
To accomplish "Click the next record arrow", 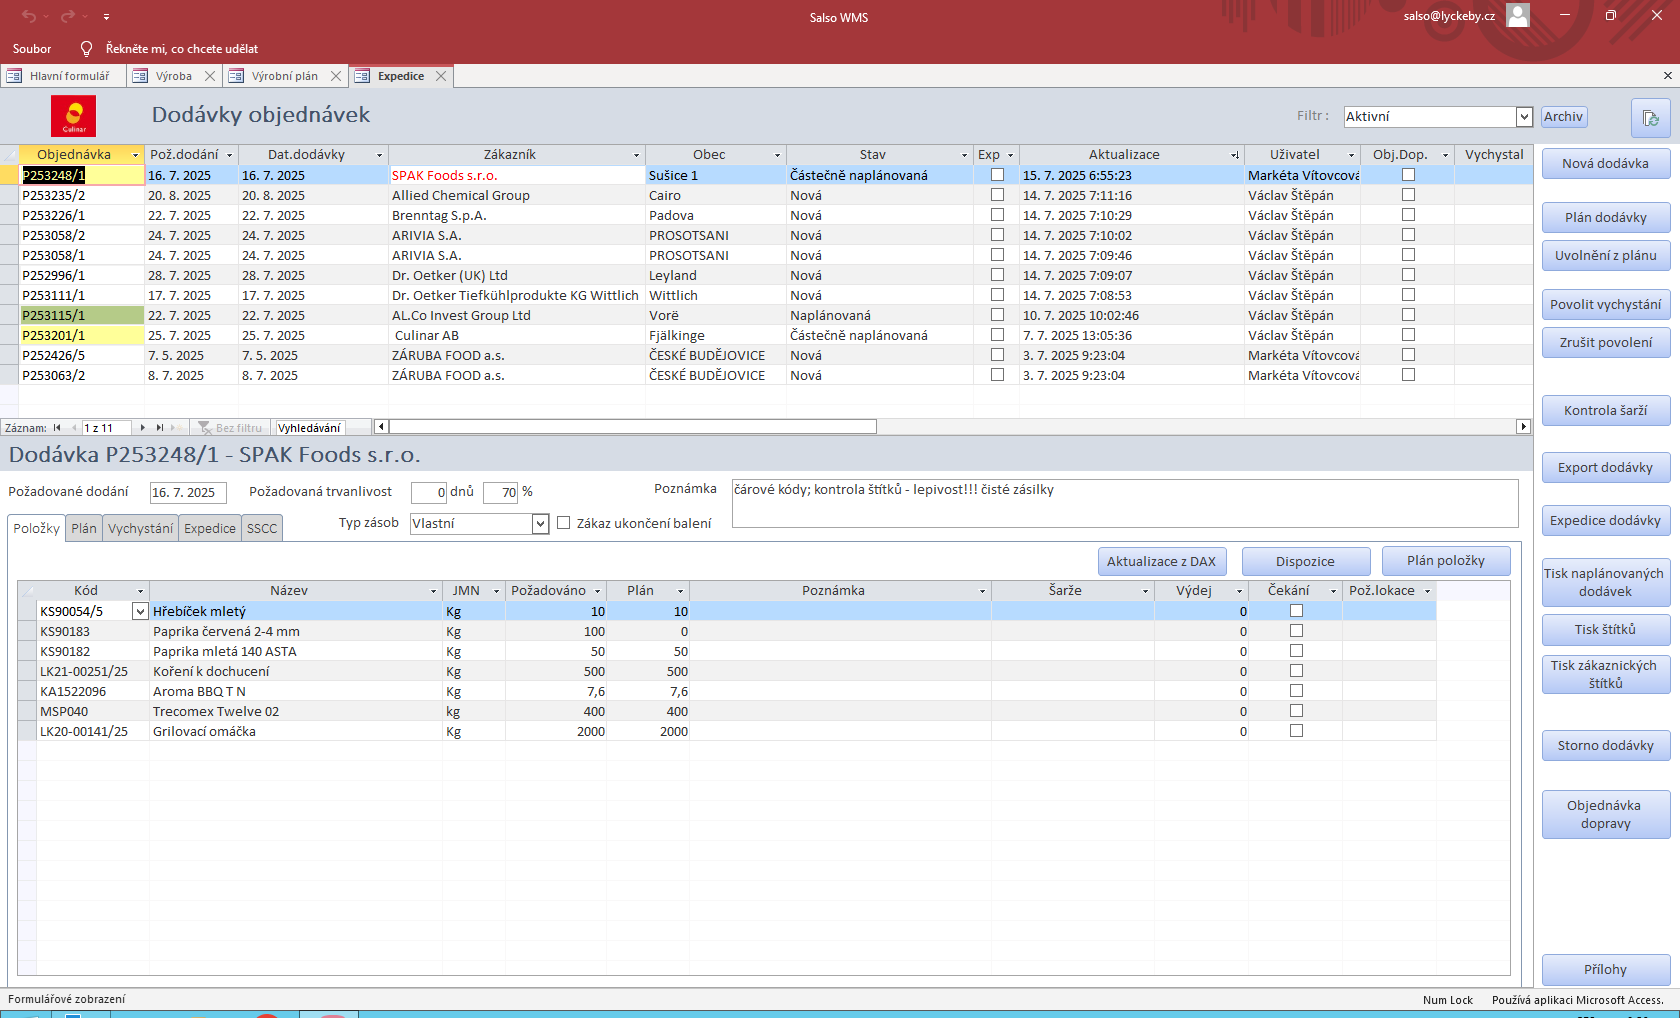I will (143, 428).
